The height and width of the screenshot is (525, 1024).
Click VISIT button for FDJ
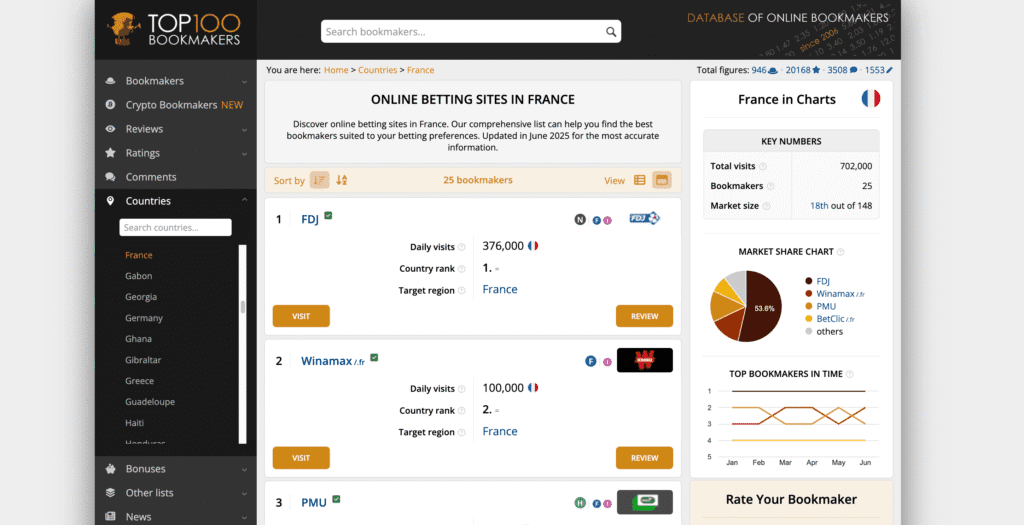click(x=301, y=316)
